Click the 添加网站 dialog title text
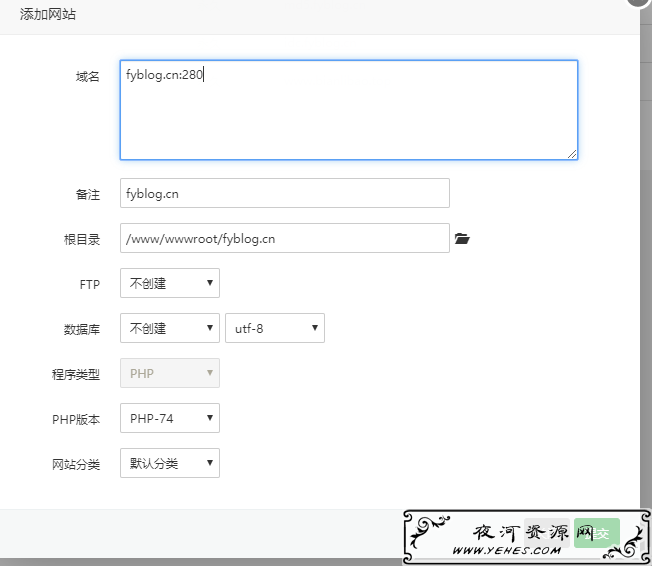The image size is (652, 566). point(48,15)
